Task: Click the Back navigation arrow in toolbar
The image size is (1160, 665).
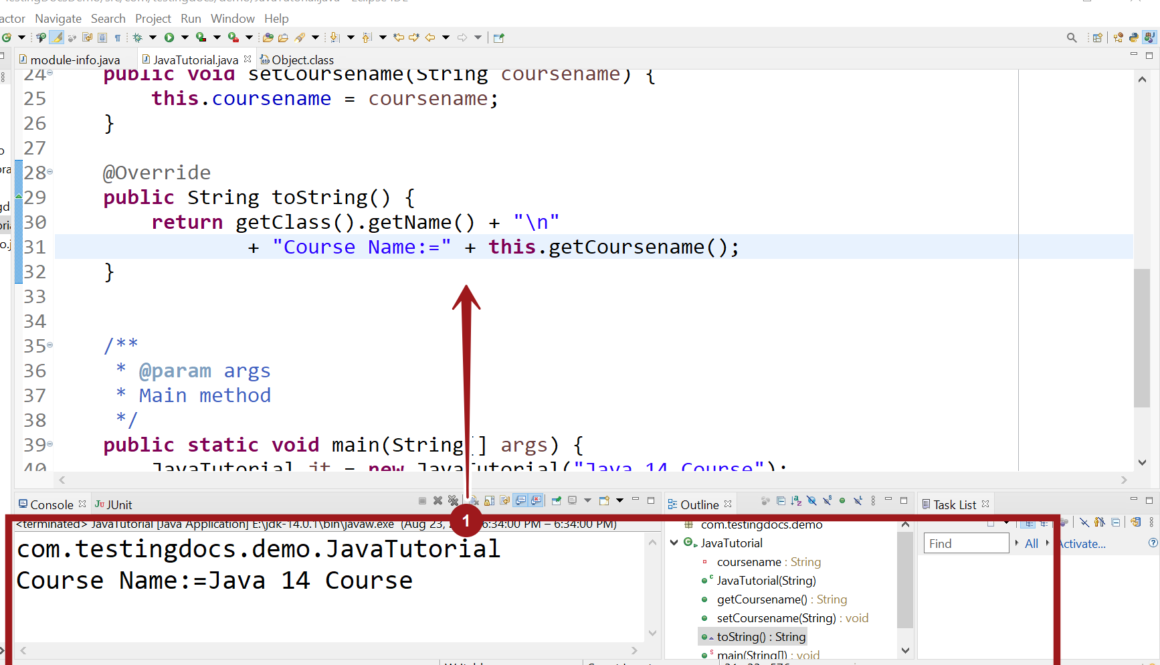Action: click(x=430, y=38)
